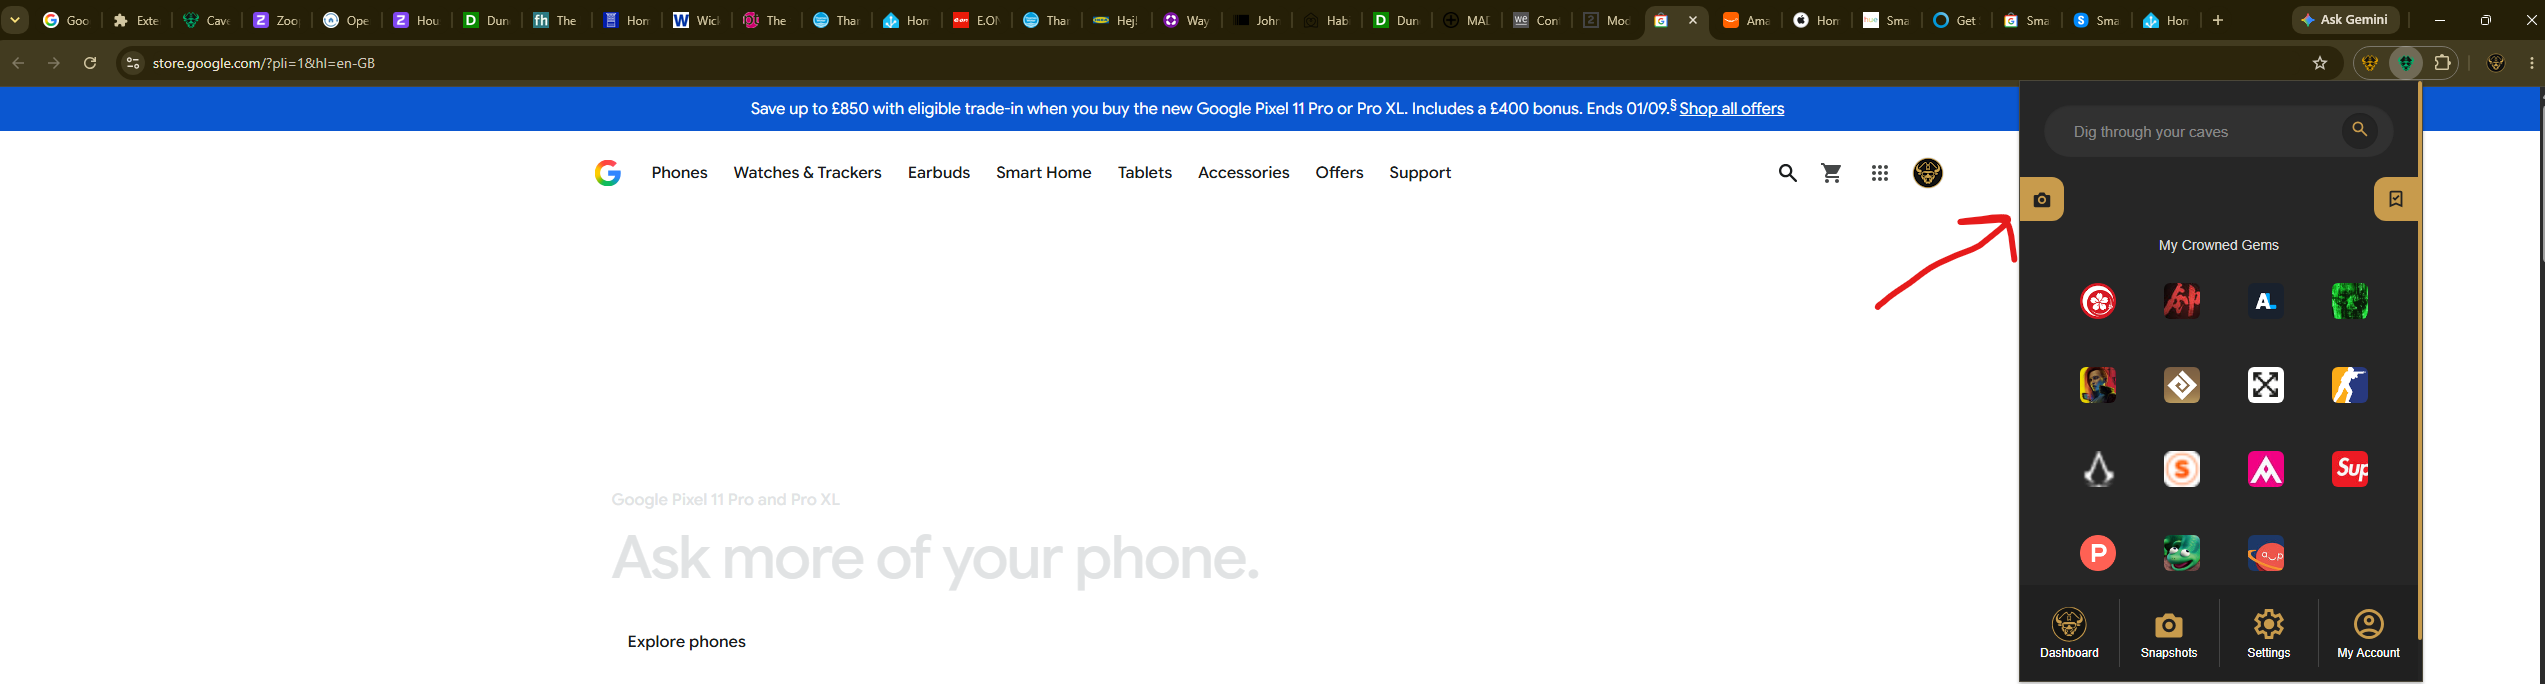Screen dimensions: 2545x684
Task: Switch to the Philips Hue 'Sma' tab
Action: (x=1886, y=20)
